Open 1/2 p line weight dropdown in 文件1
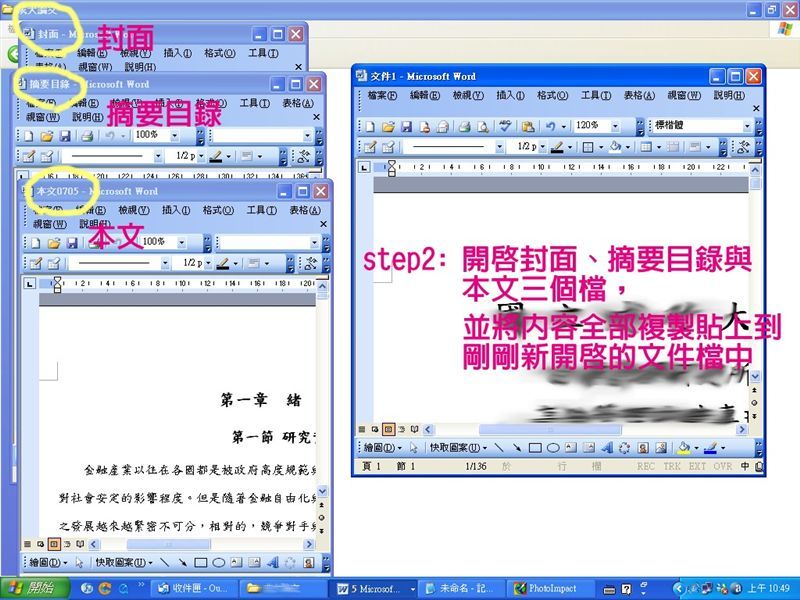800x600 pixels. pyautogui.click(x=542, y=147)
